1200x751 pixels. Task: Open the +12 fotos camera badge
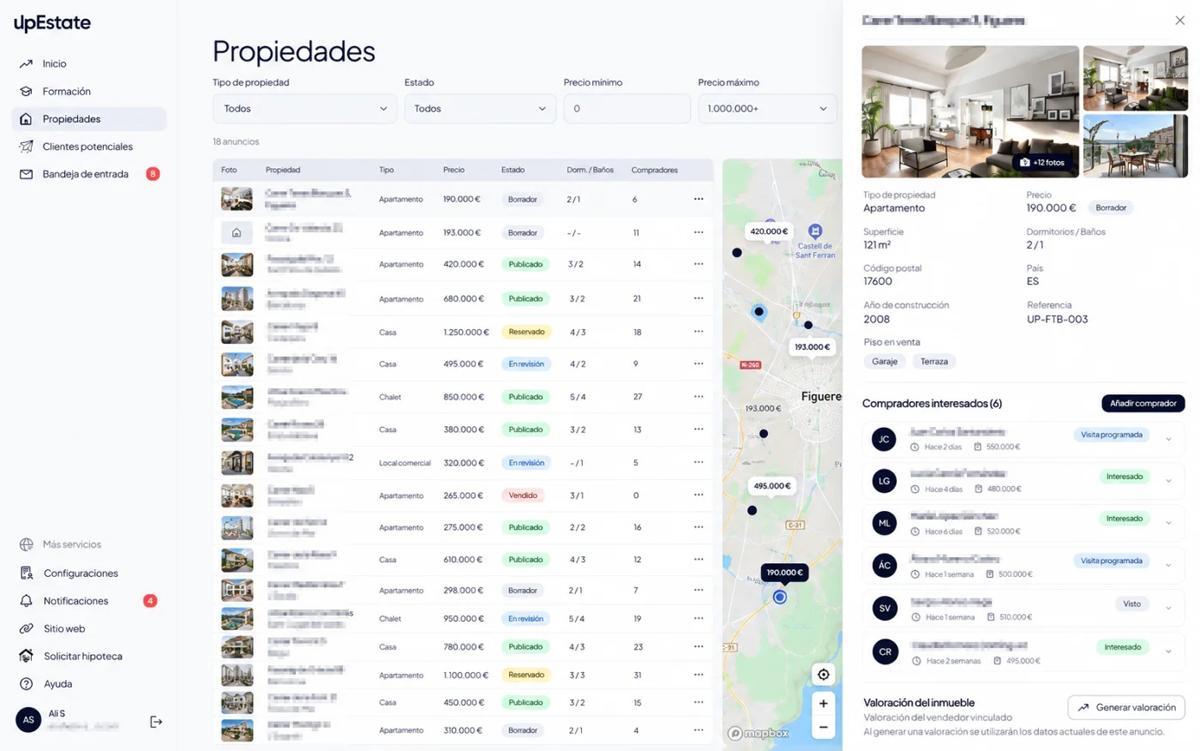tap(1043, 162)
